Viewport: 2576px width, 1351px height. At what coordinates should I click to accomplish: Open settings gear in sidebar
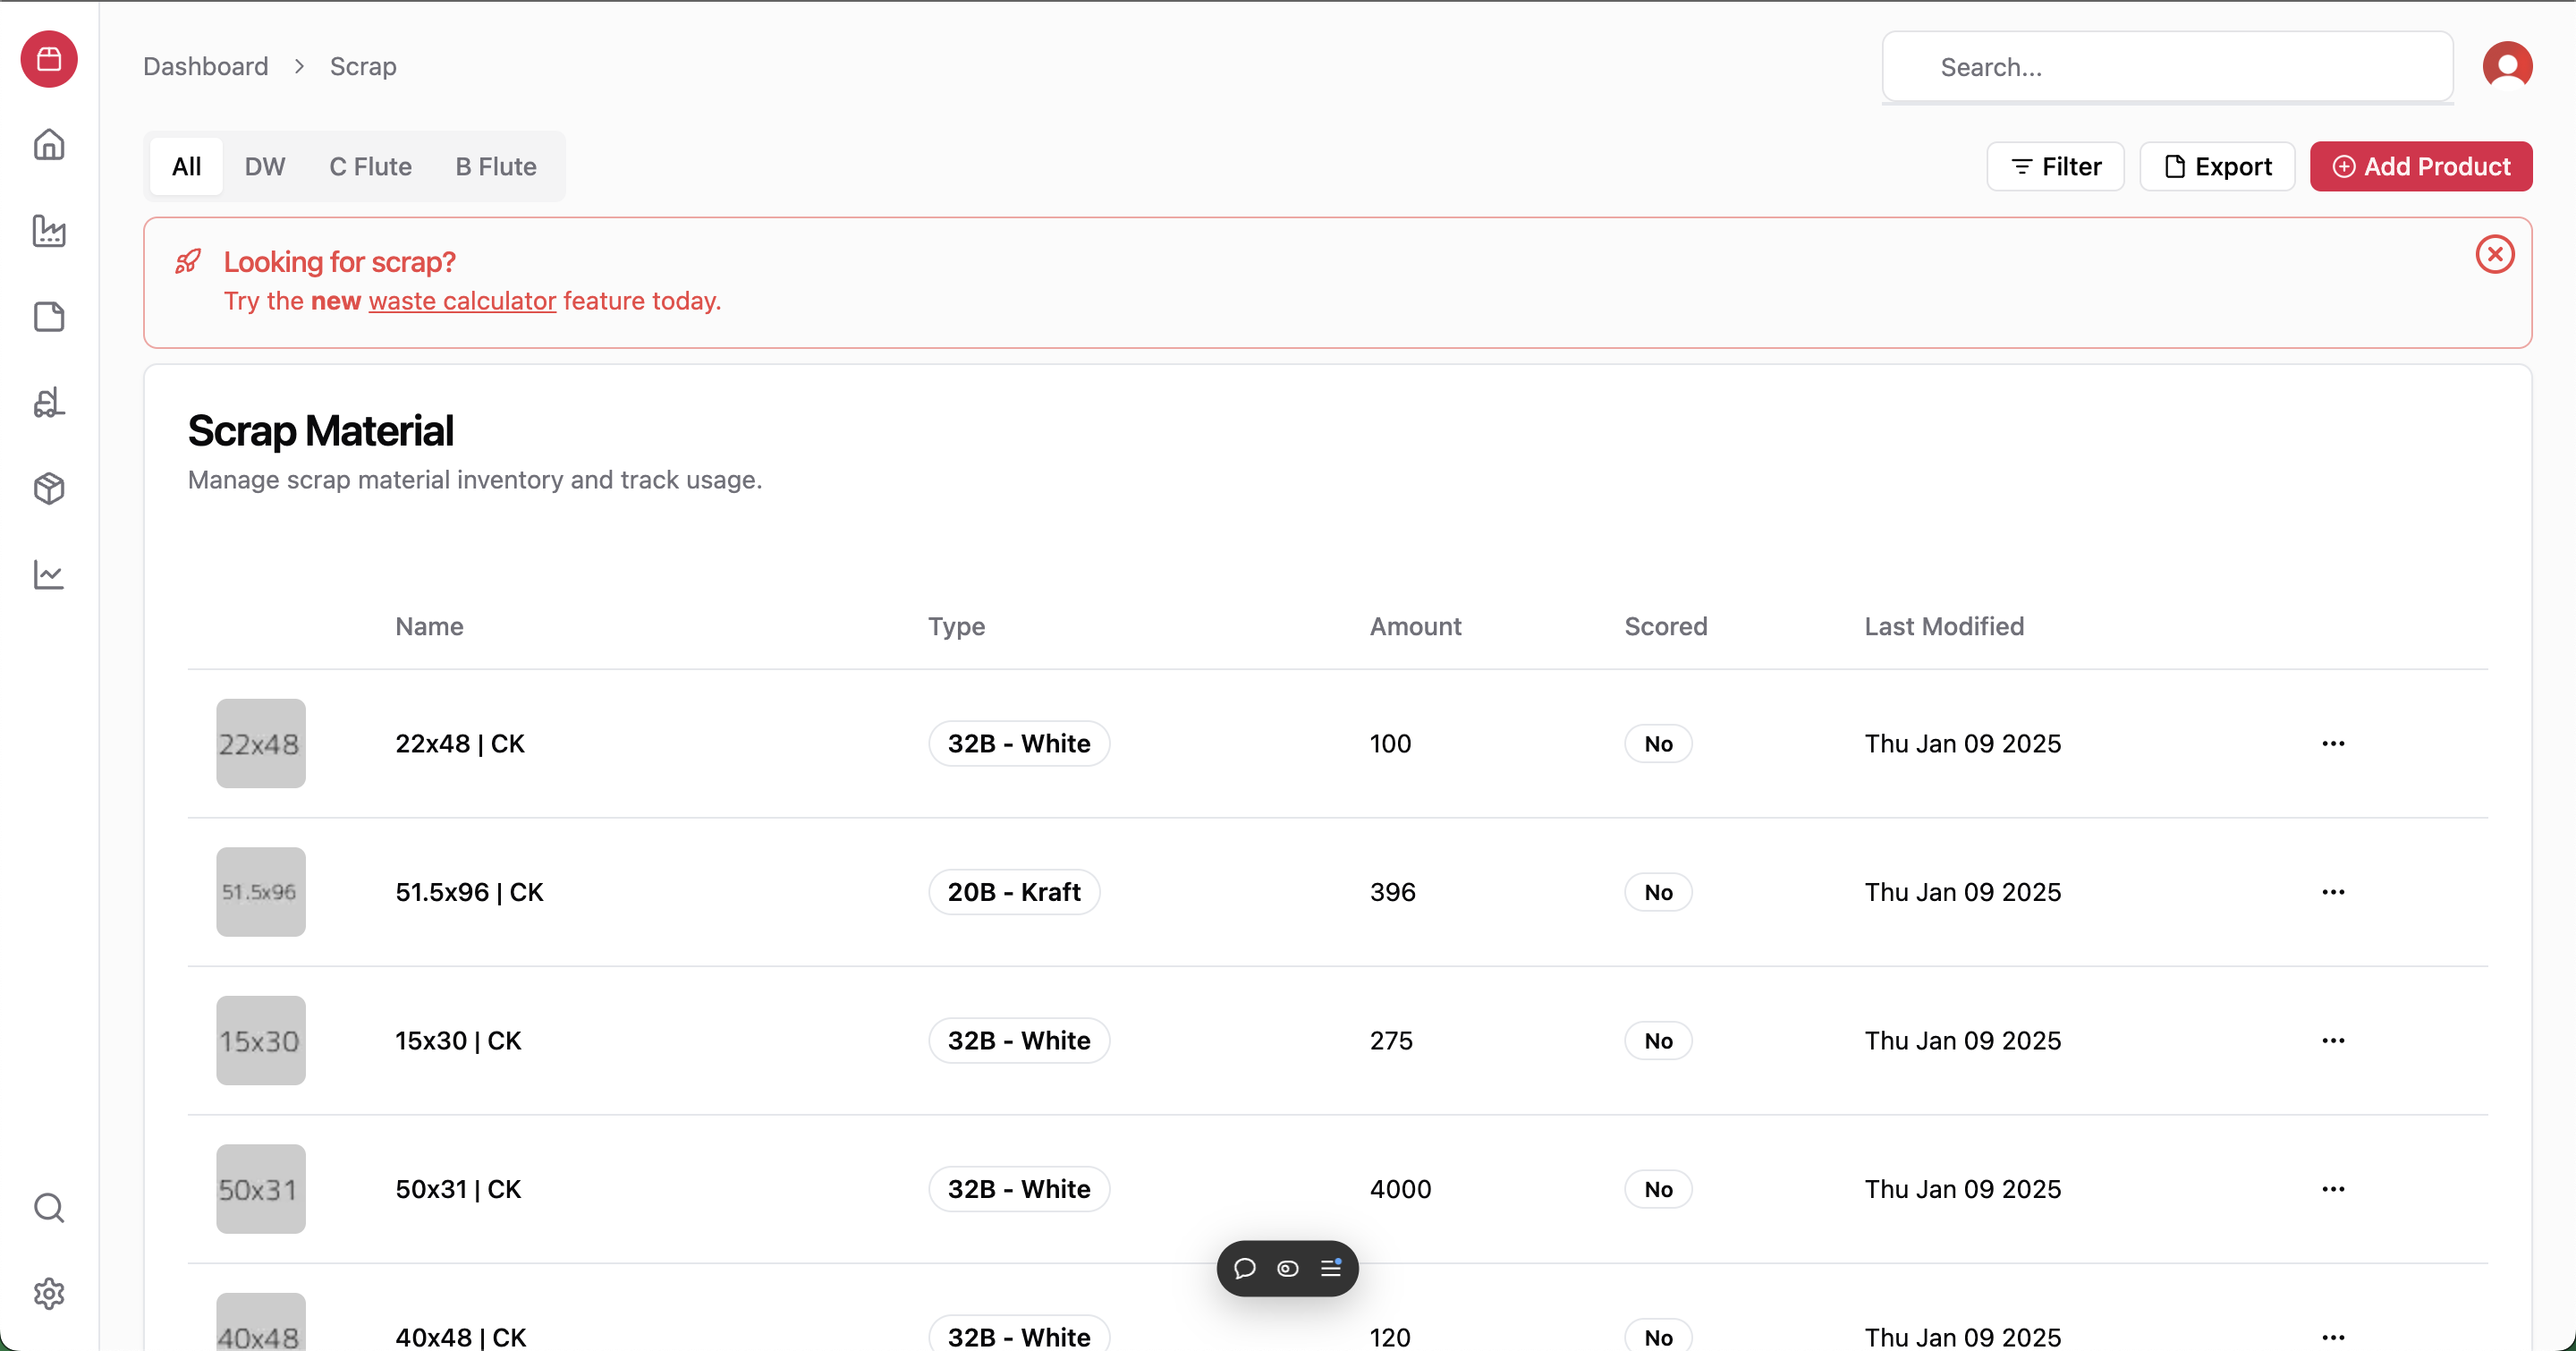click(x=49, y=1294)
